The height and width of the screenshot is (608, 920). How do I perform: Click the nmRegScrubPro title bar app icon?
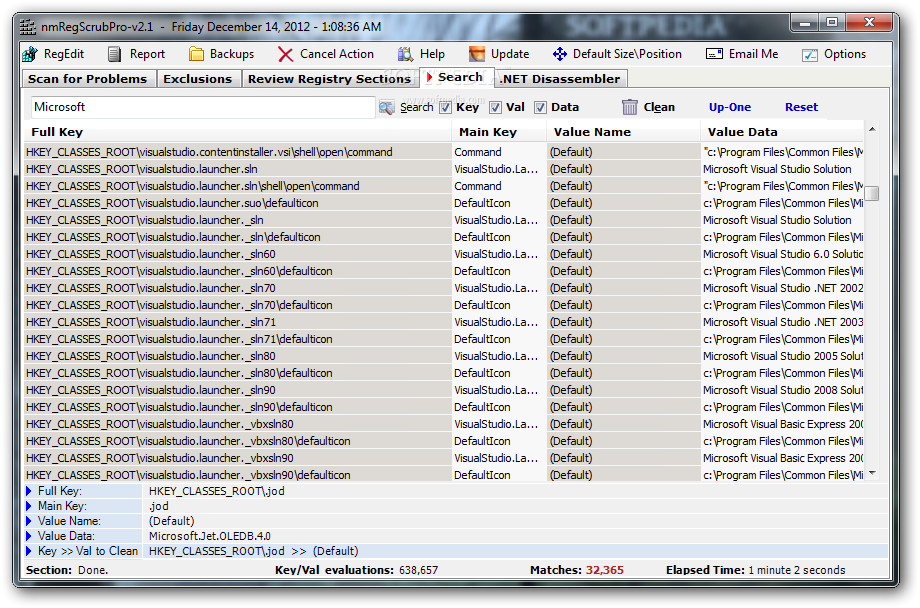click(28, 27)
